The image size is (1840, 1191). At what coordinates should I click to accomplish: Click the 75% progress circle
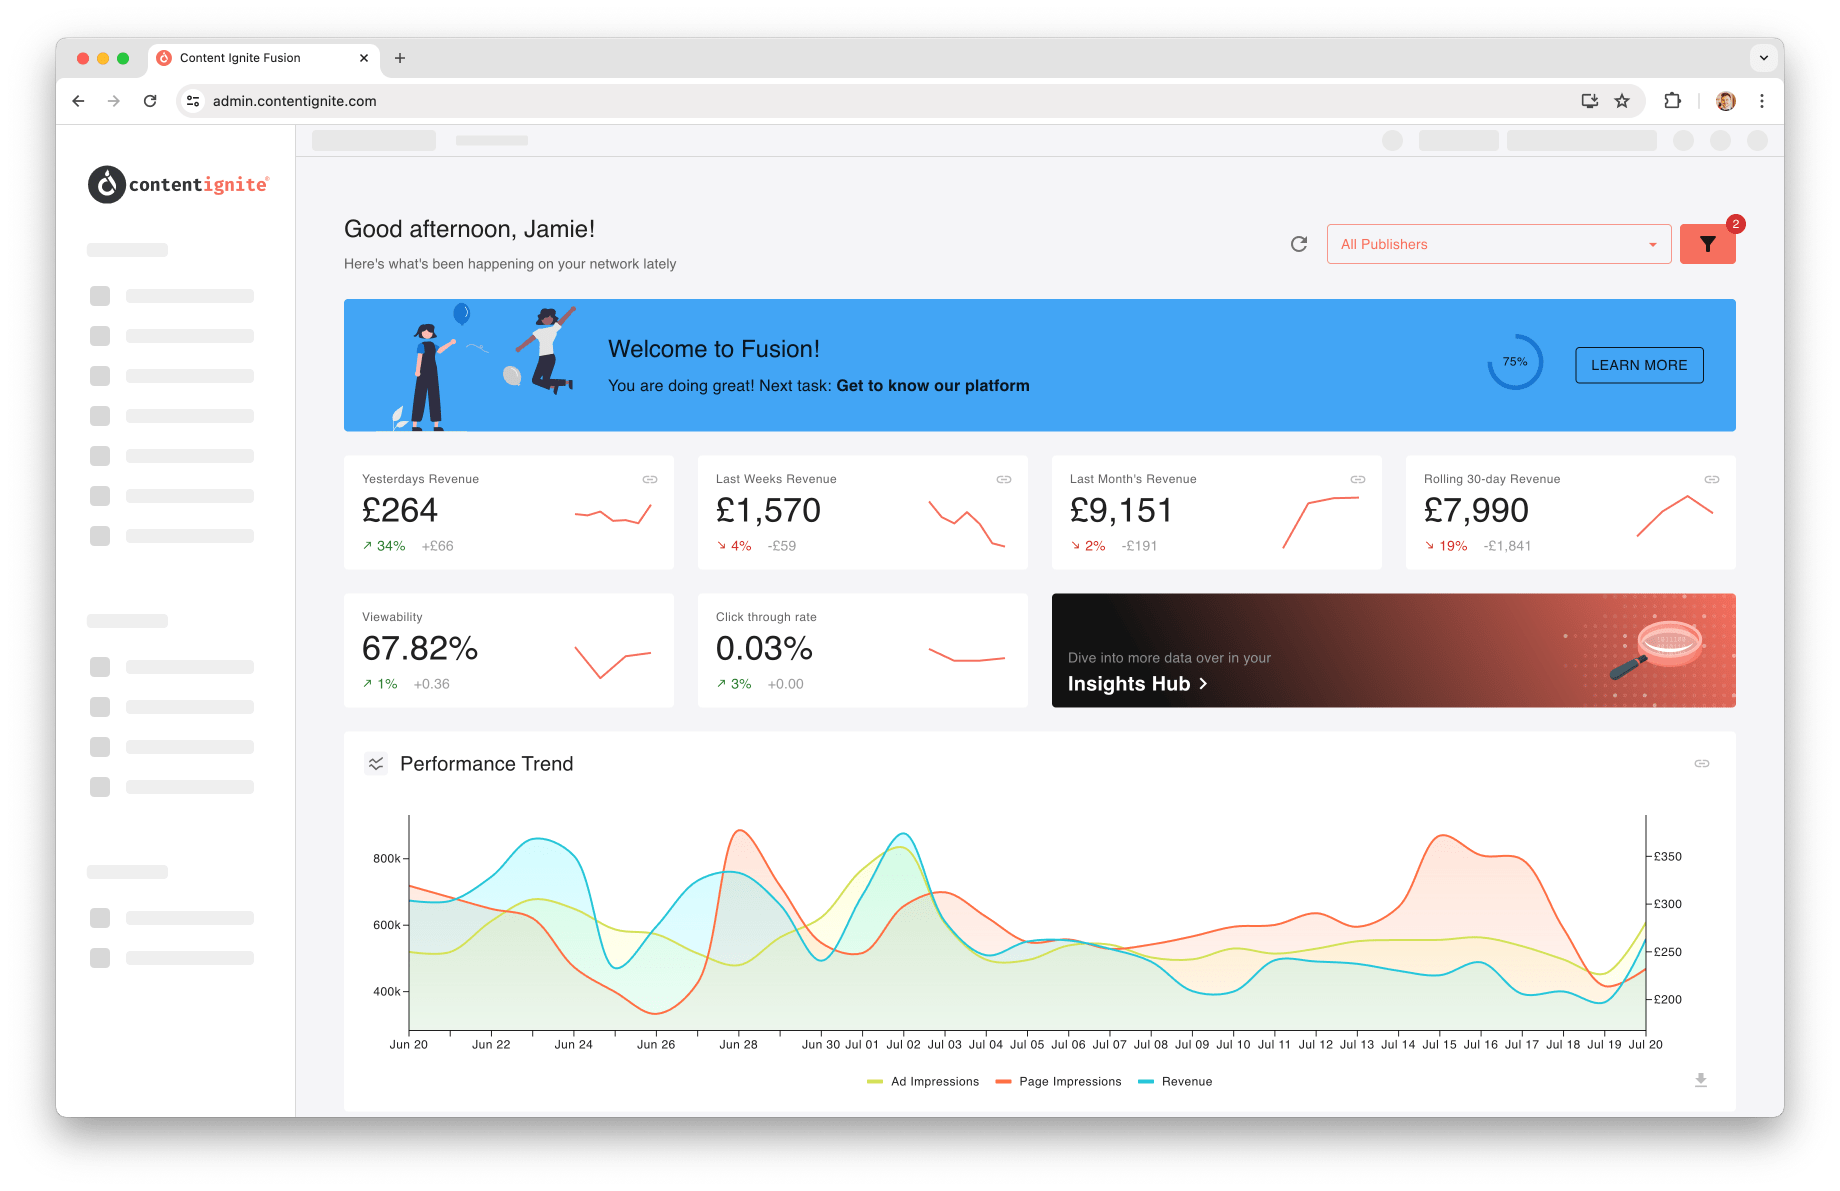pyautogui.click(x=1514, y=362)
